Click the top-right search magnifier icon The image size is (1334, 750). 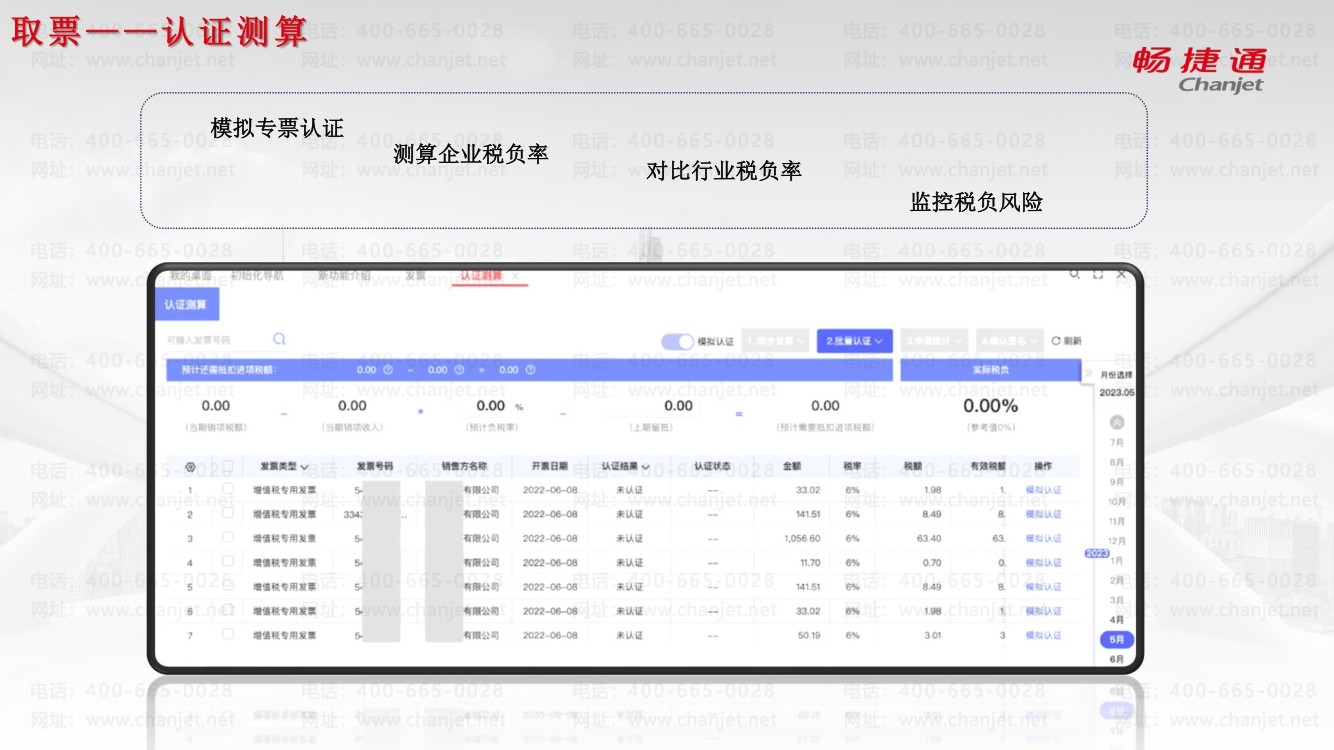pos(1075,274)
